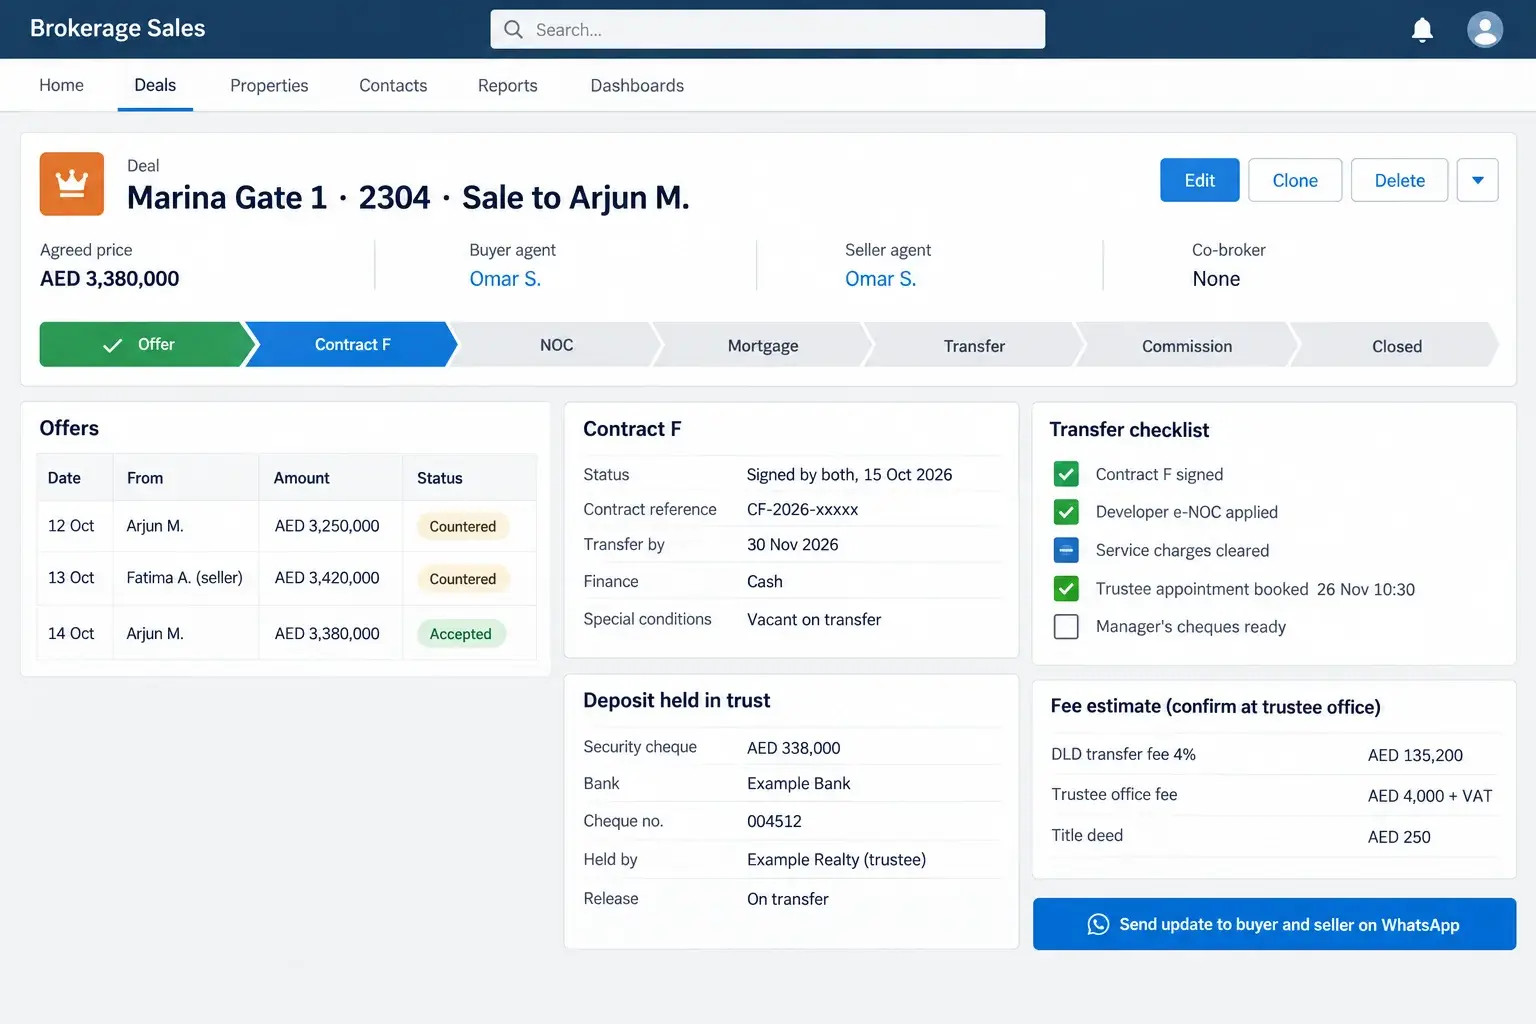Select the Closed stage
The height and width of the screenshot is (1024, 1536).
pyautogui.click(x=1396, y=345)
